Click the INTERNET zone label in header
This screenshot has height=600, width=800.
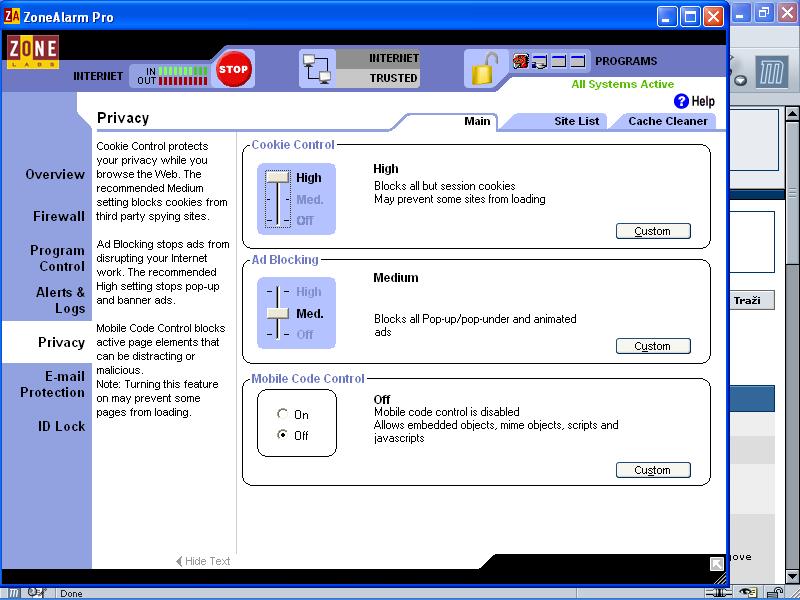393,58
